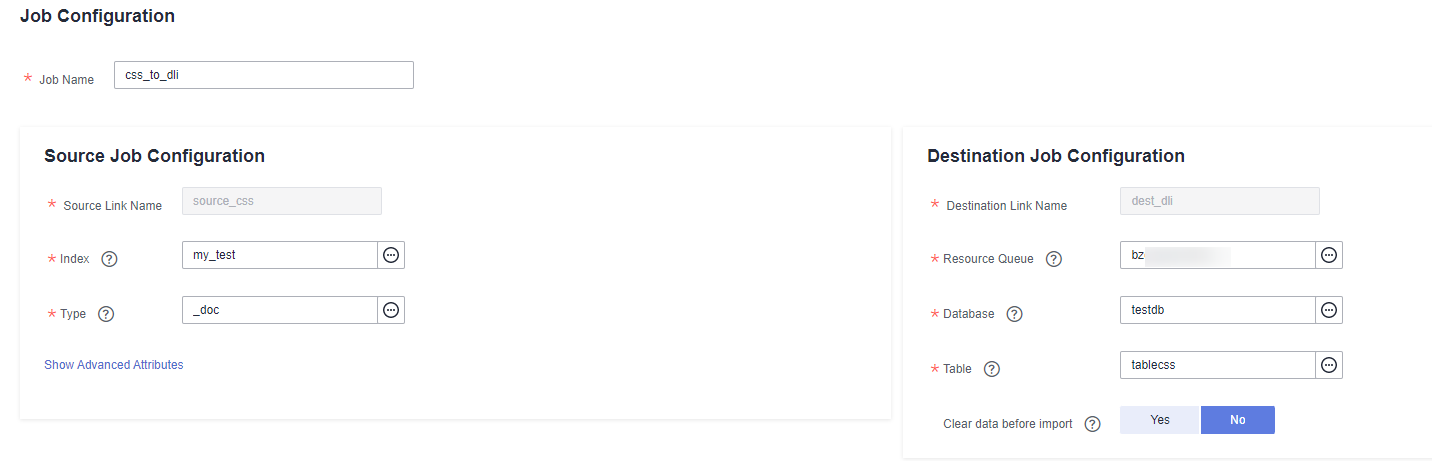Click the Table field containing tablecss
Screen dimensions: 1432x461
(1217, 365)
